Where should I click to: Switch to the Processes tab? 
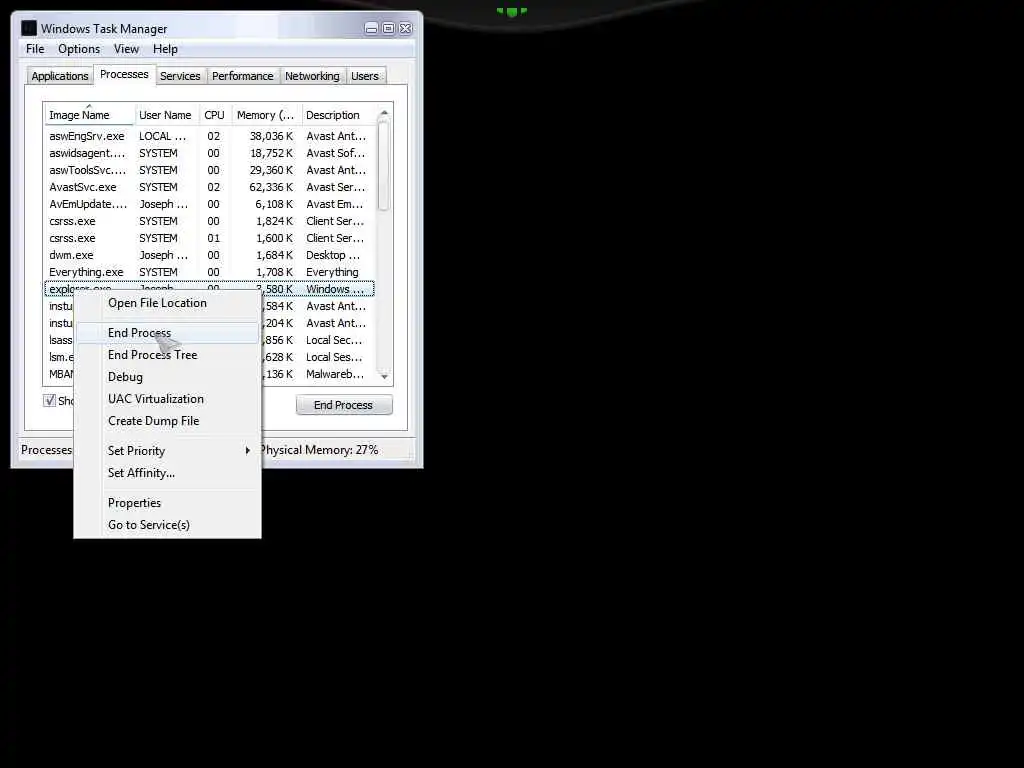124,74
